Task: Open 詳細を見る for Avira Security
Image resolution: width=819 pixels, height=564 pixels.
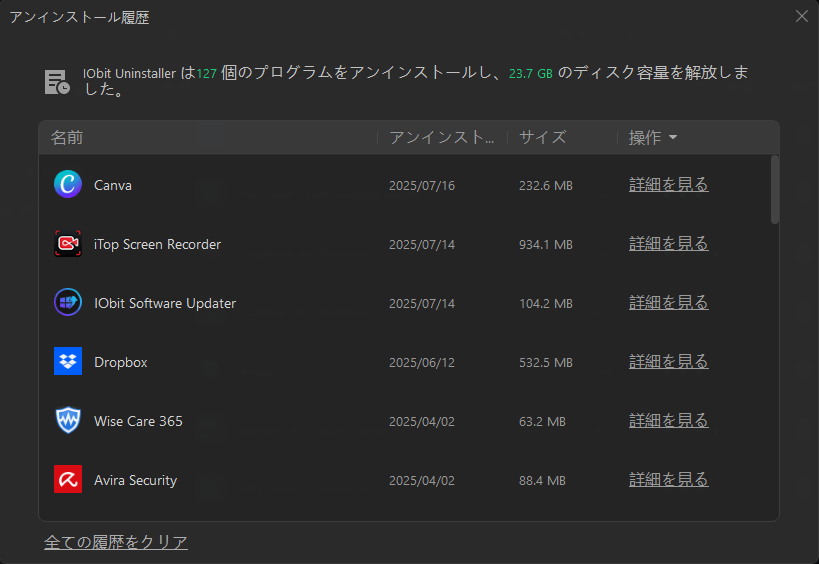Action: click(669, 480)
